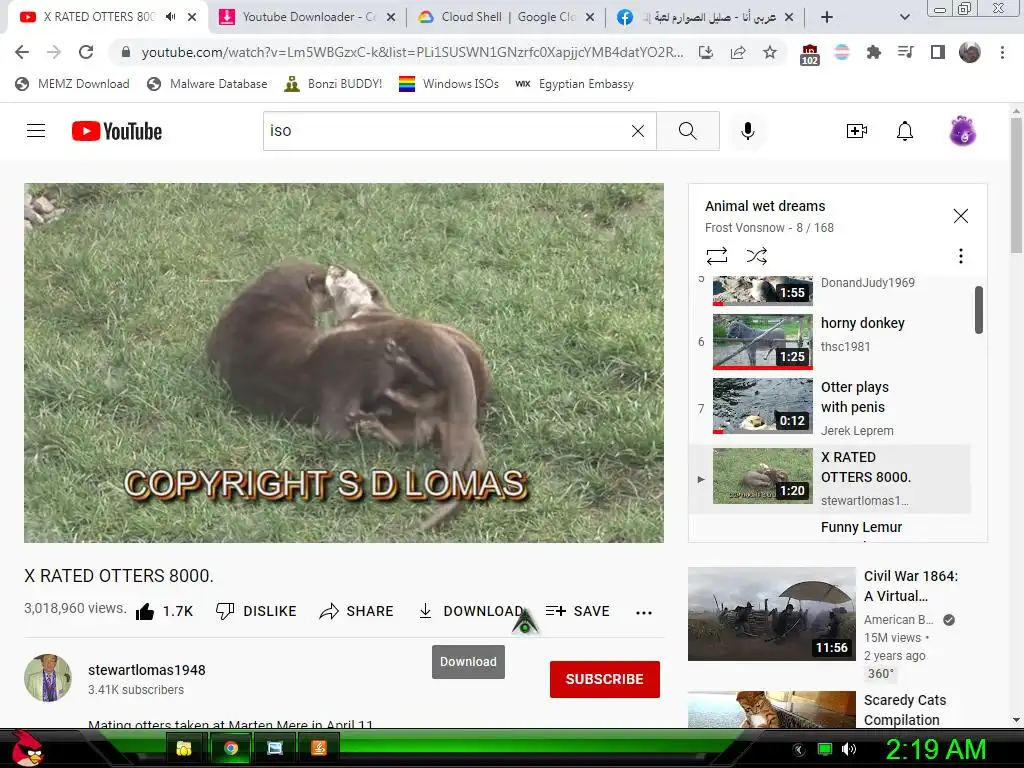The width and height of the screenshot is (1024, 768).
Task: Open Chrome three-dot menu
Action: (x=1002, y=52)
